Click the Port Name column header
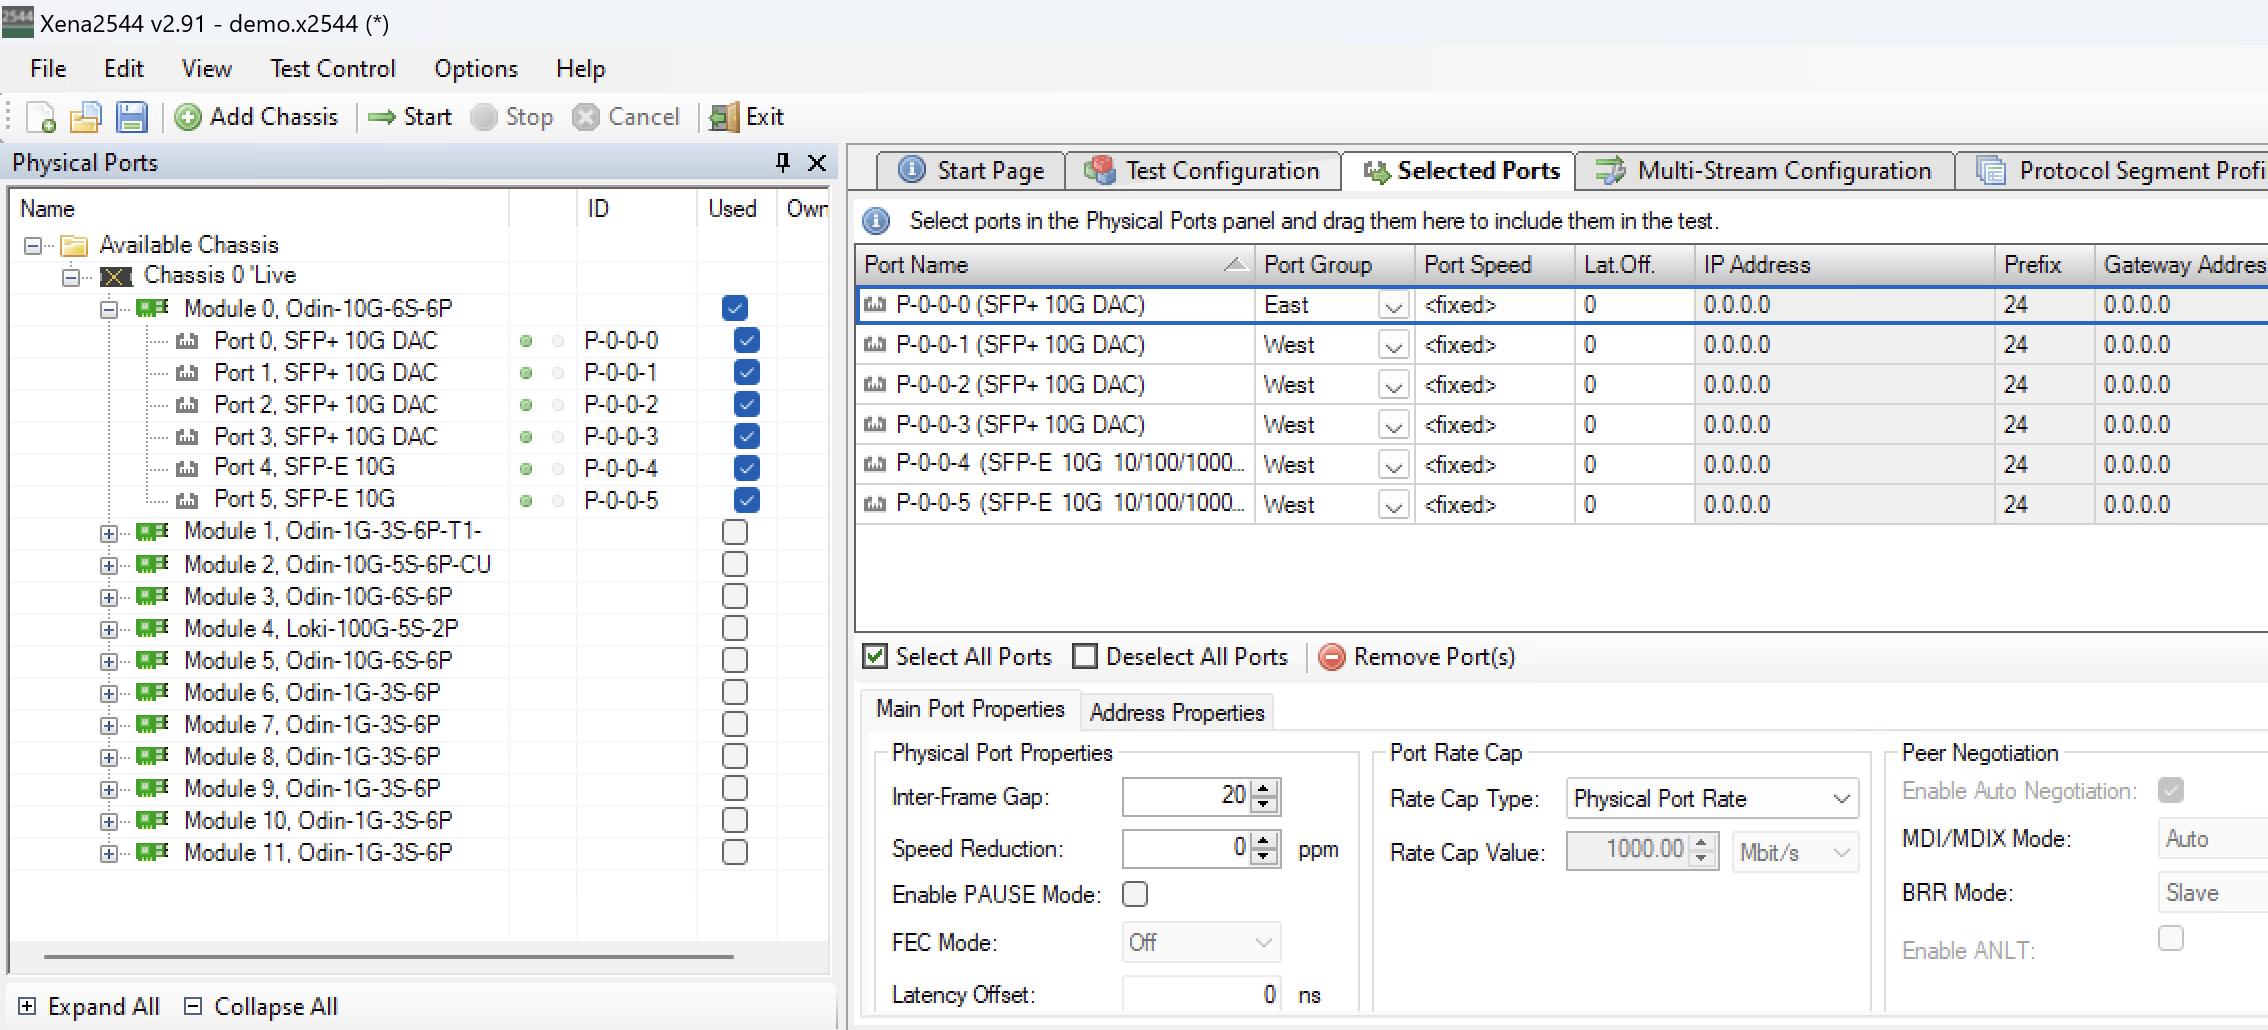This screenshot has width=2268, height=1030. pyautogui.click(x=1055, y=265)
